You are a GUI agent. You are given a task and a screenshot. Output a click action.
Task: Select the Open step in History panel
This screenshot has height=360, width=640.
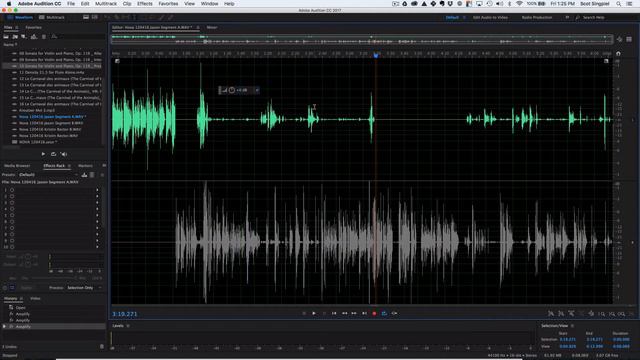[x=20, y=308]
